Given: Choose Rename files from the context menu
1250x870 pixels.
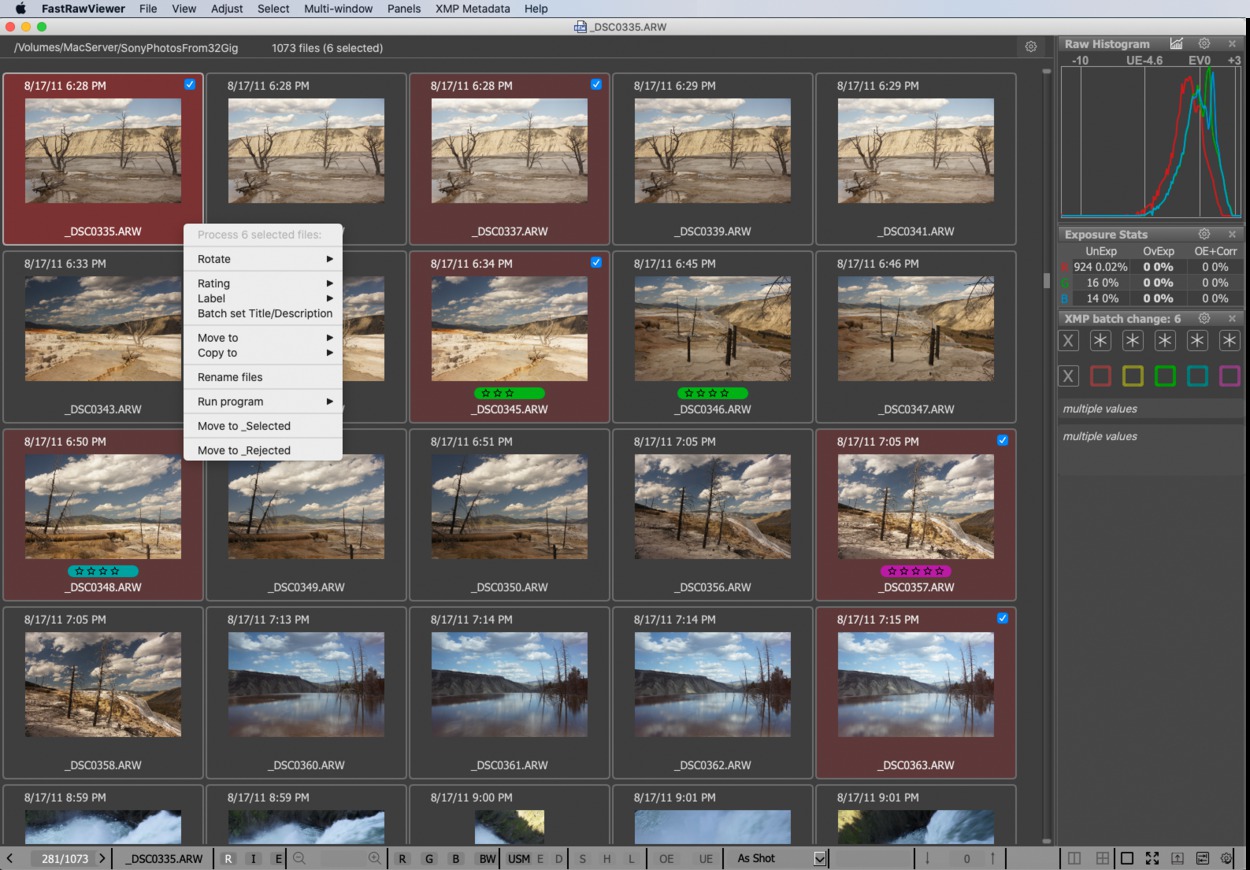Looking at the screenshot, I should [x=230, y=377].
